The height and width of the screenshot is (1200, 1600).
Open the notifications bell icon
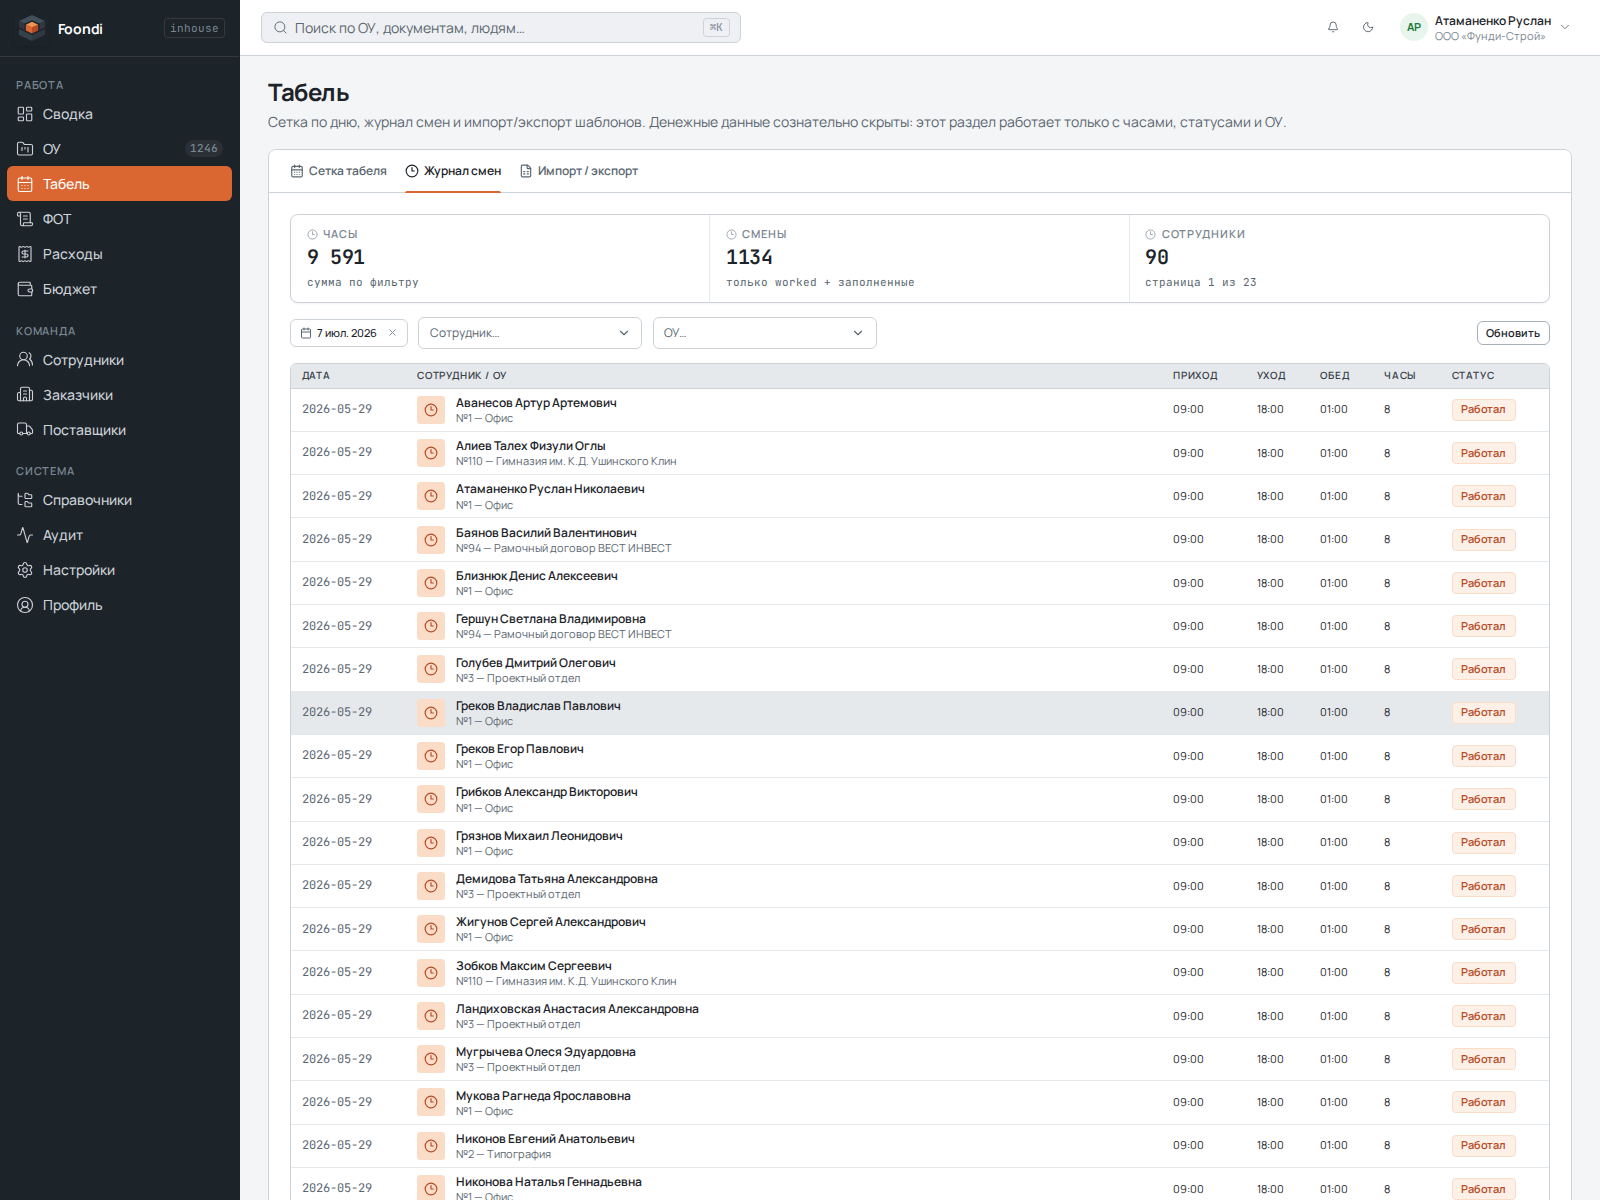(x=1333, y=27)
